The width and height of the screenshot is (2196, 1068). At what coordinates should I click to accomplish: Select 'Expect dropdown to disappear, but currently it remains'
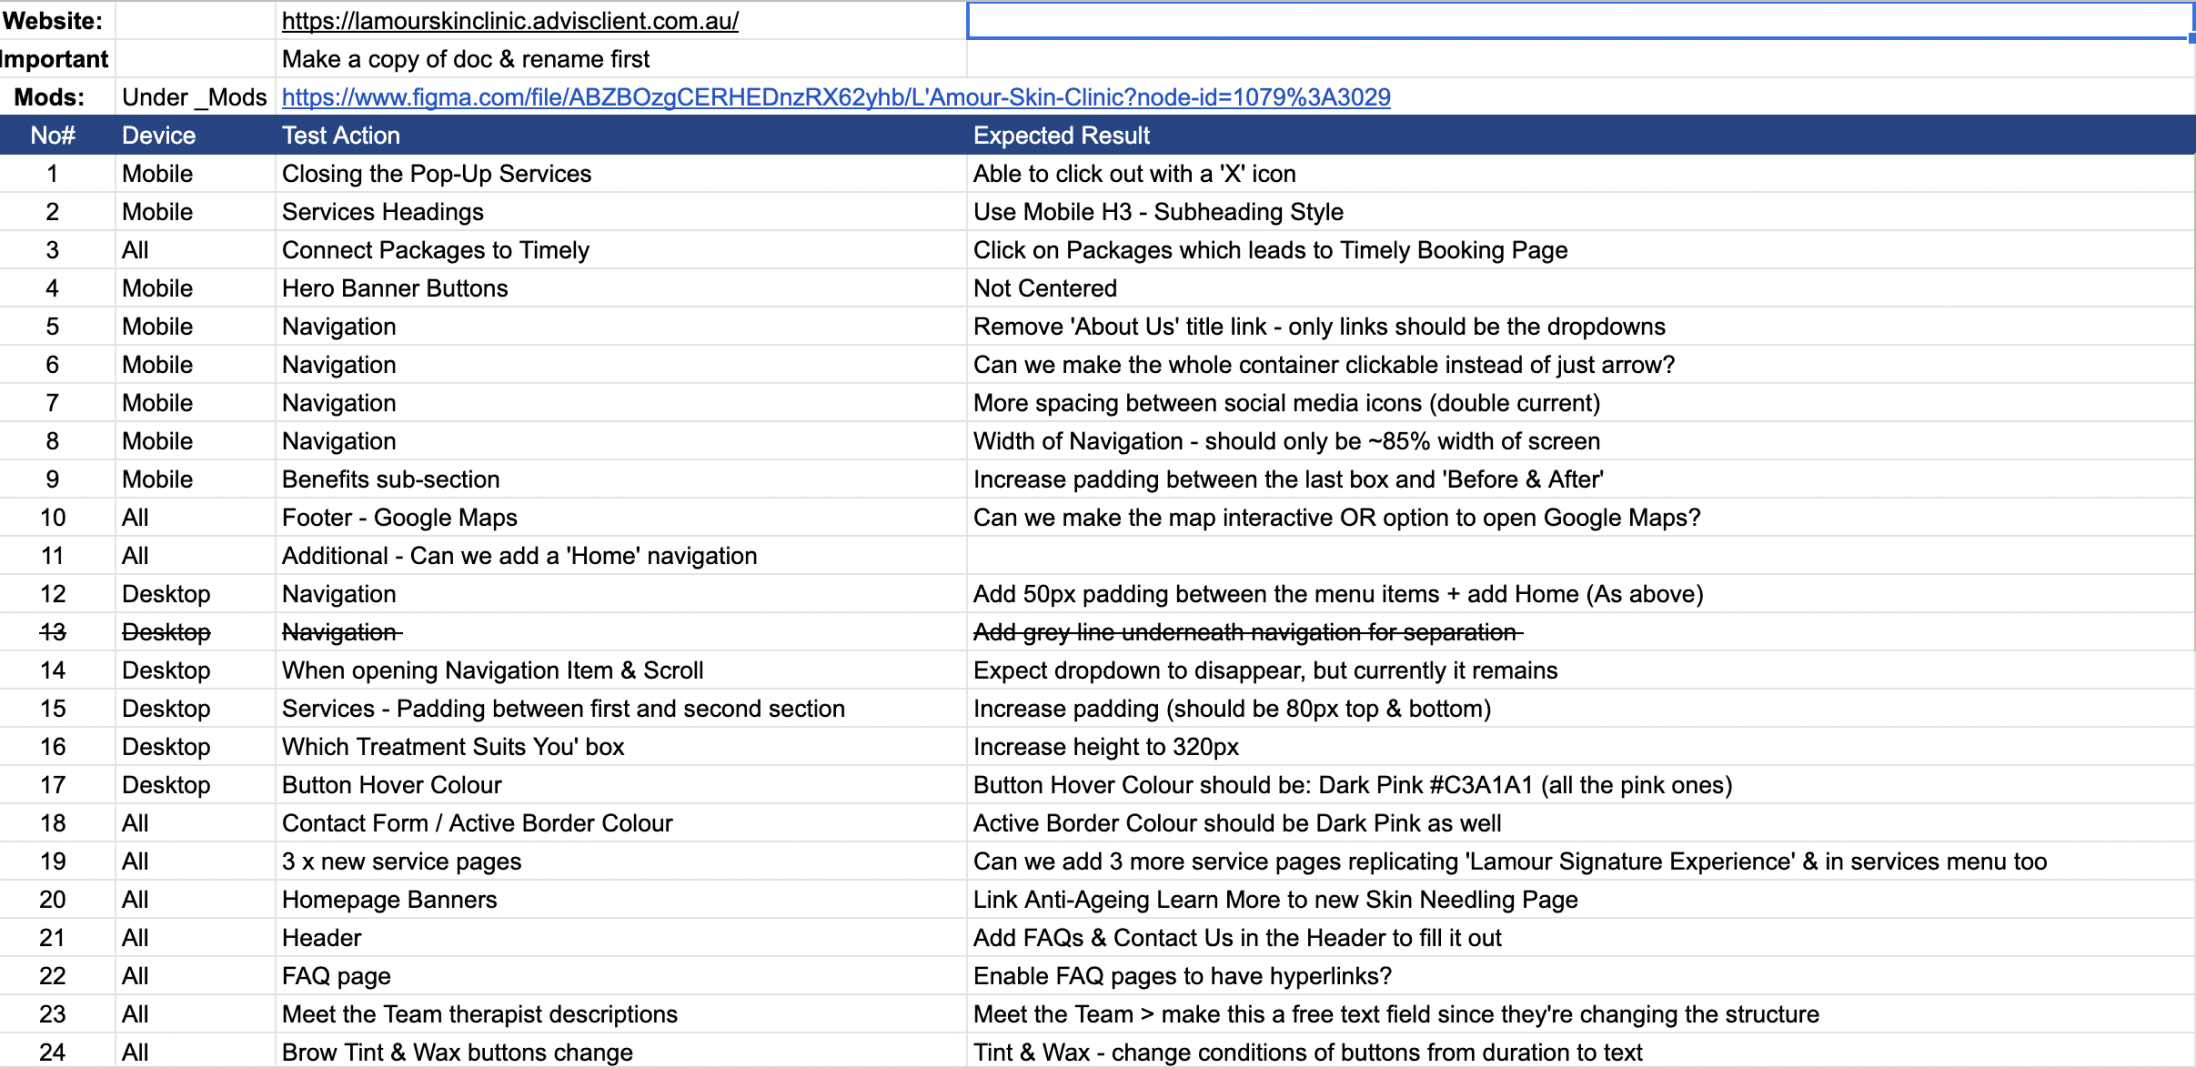point(1580,670)
